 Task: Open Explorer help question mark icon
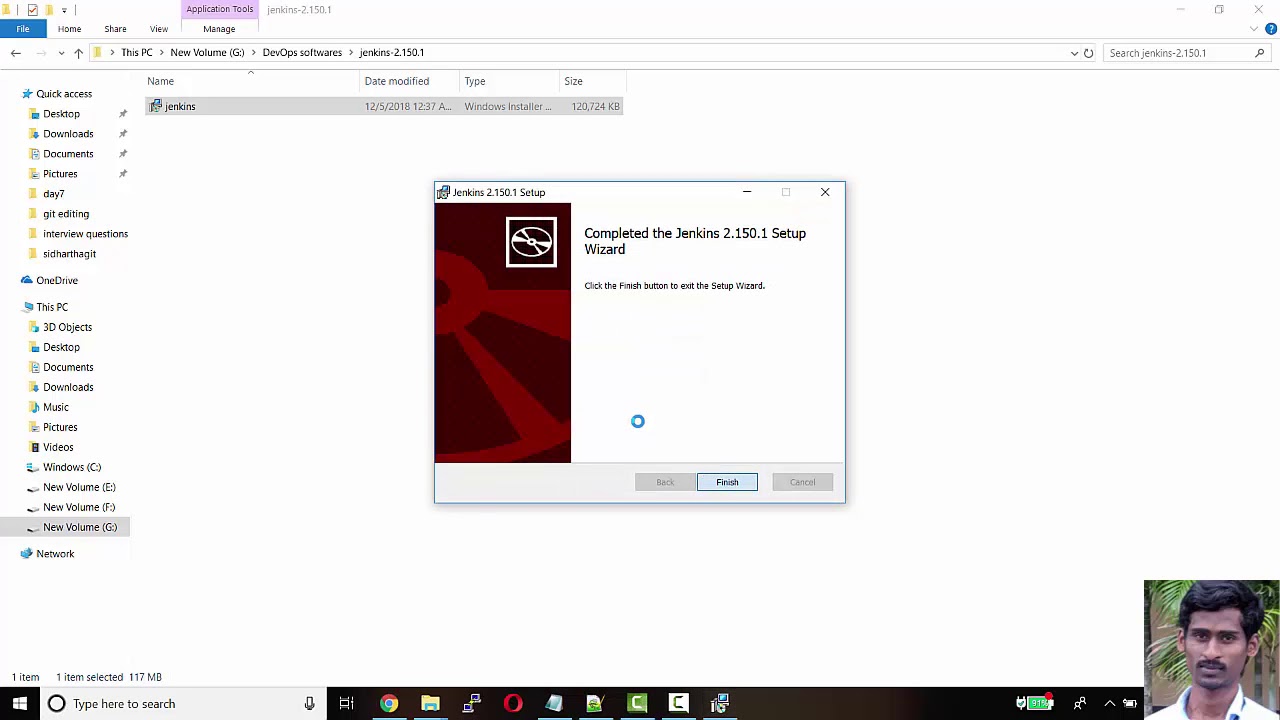click(x=1271, y=29)
